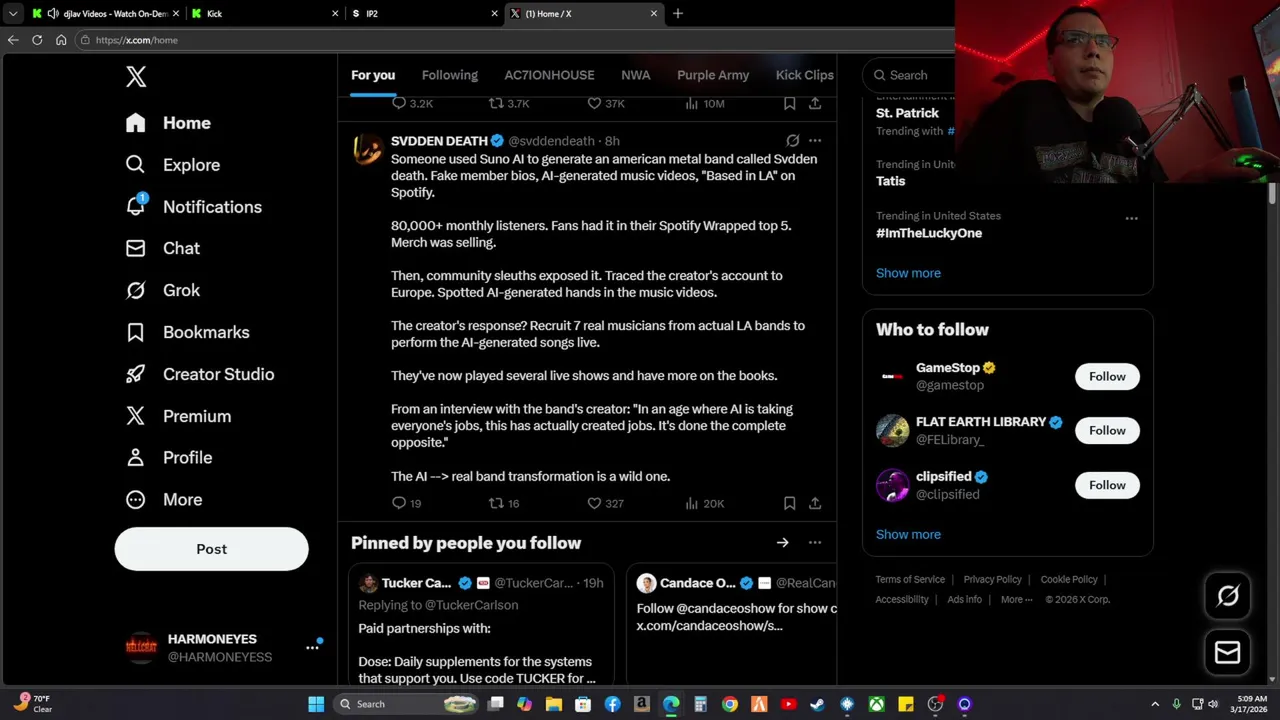Open the Chat page

pyautogui.click(x=162, y=248)
